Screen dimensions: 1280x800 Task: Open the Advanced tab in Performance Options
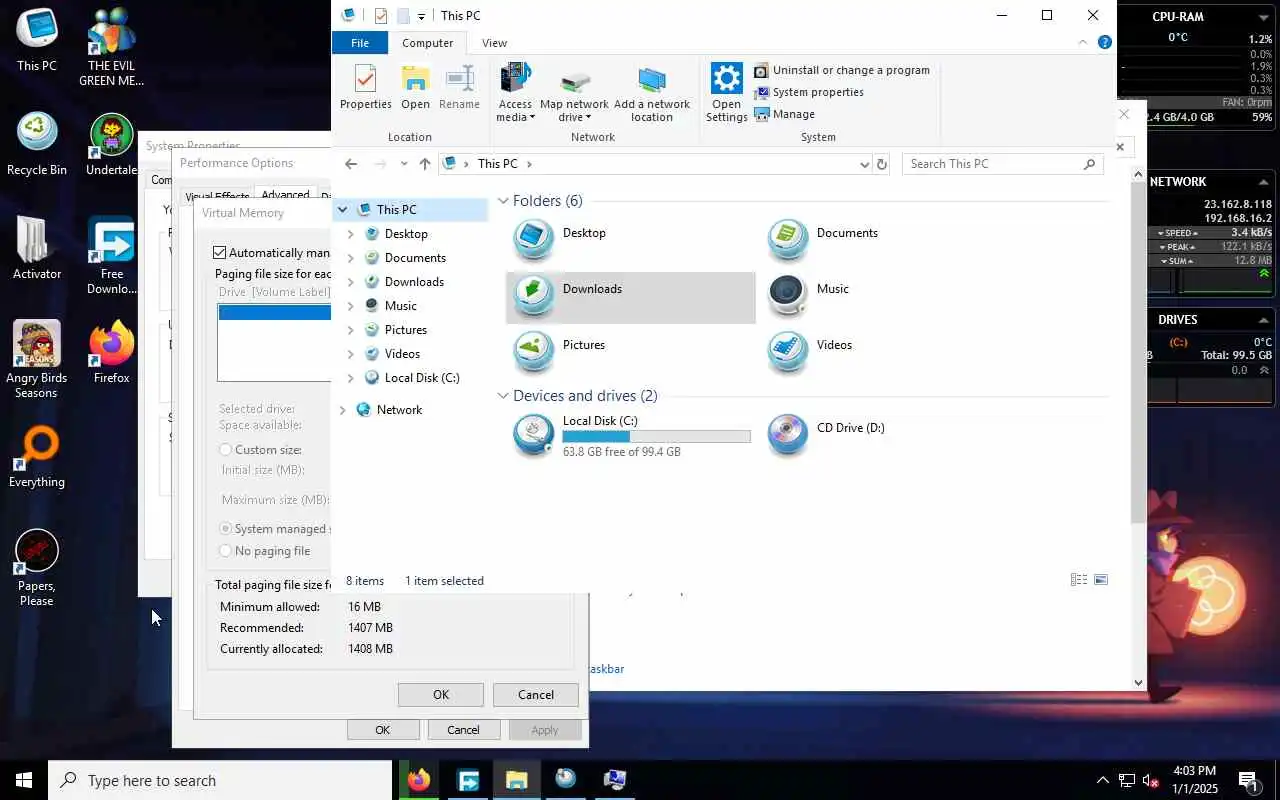click(286, 194)
